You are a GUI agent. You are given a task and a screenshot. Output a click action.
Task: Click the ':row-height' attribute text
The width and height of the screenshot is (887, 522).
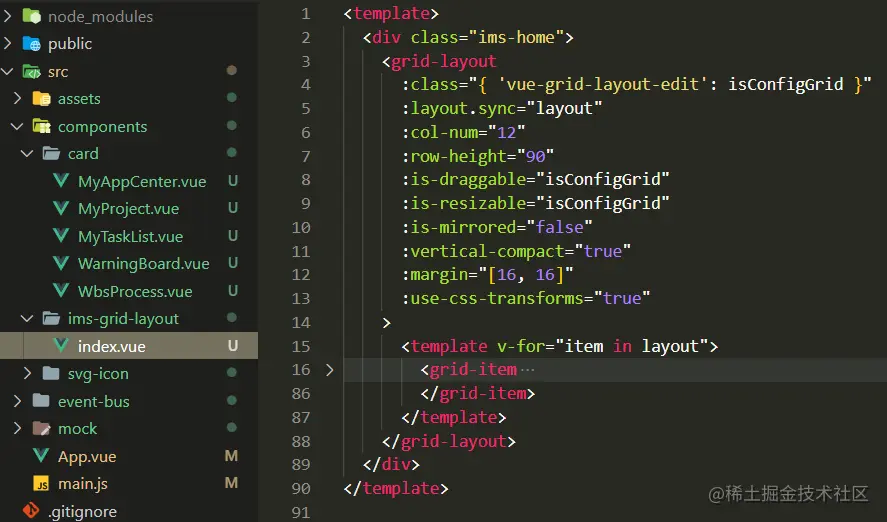(x=454, y=156)
